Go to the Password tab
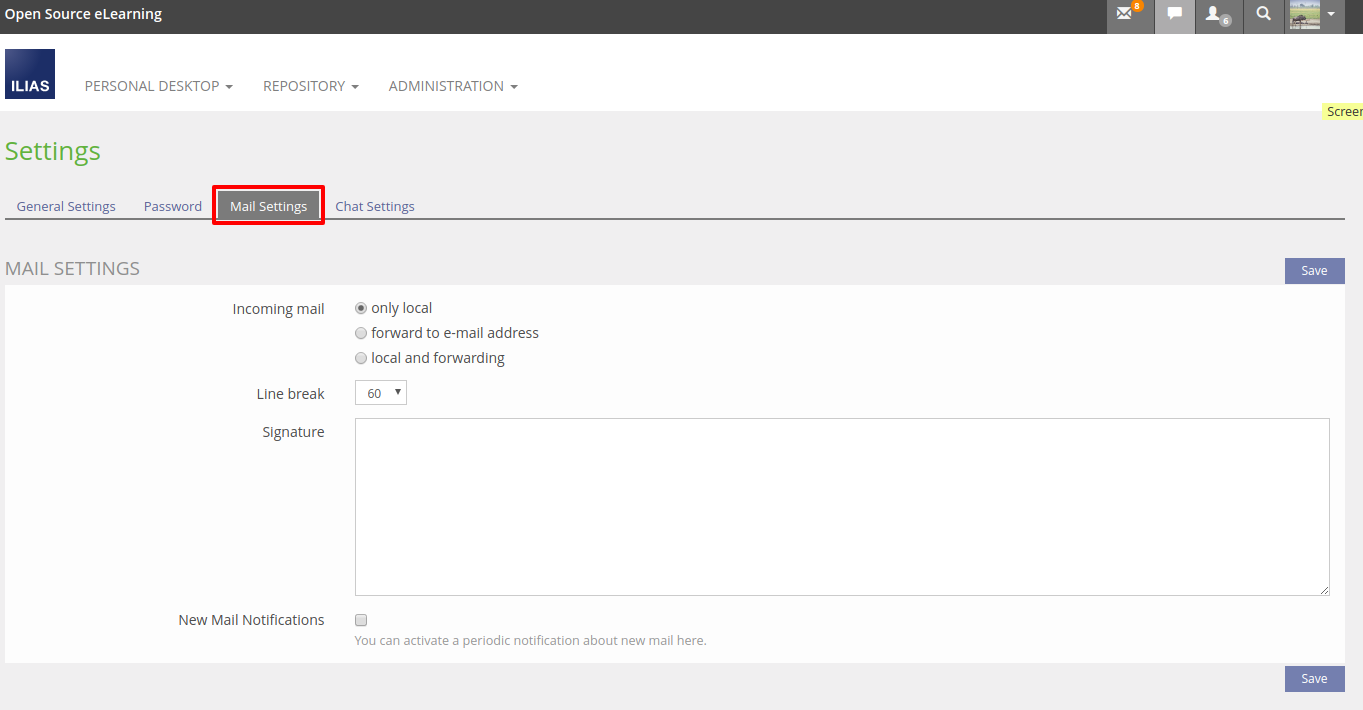The image size is (1363, 710). tap(173, 206)
